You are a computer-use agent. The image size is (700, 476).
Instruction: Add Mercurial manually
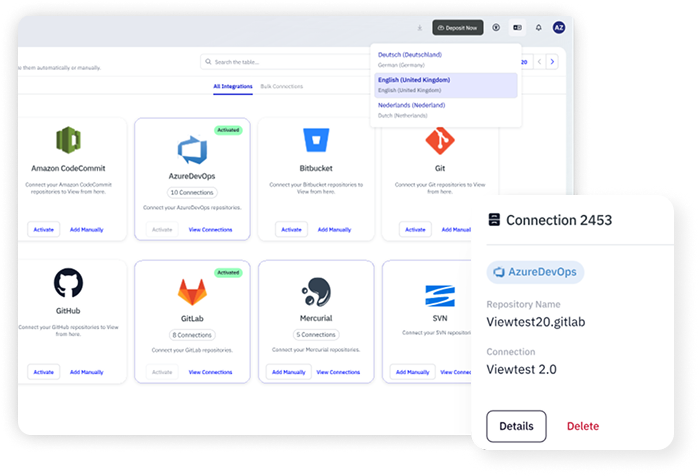(289, 372)
